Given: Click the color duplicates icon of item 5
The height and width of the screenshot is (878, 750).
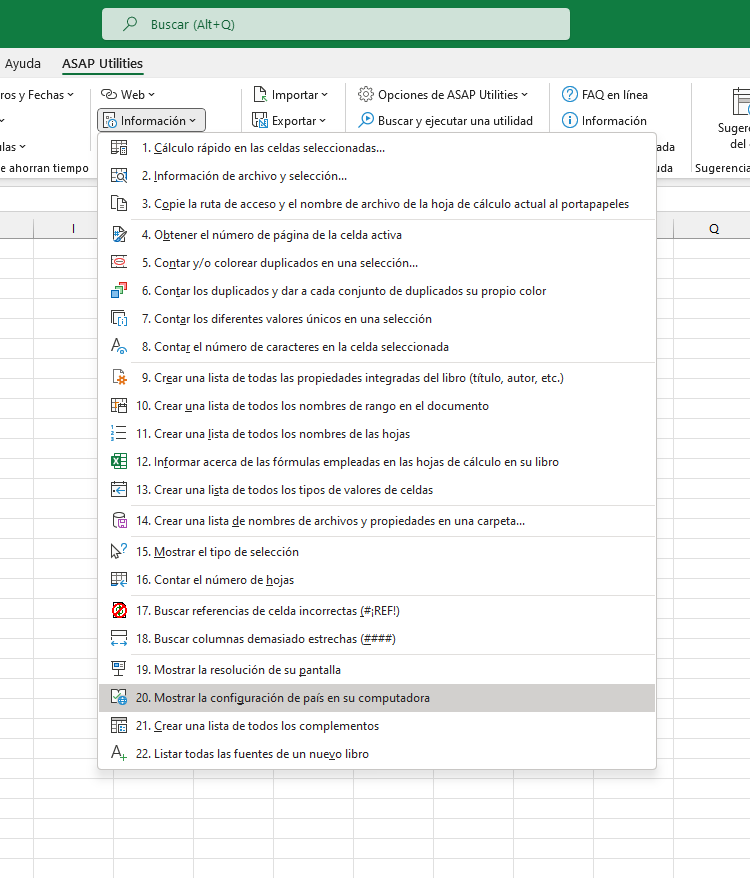Looking at the screenshot, I should pos(119,263).
